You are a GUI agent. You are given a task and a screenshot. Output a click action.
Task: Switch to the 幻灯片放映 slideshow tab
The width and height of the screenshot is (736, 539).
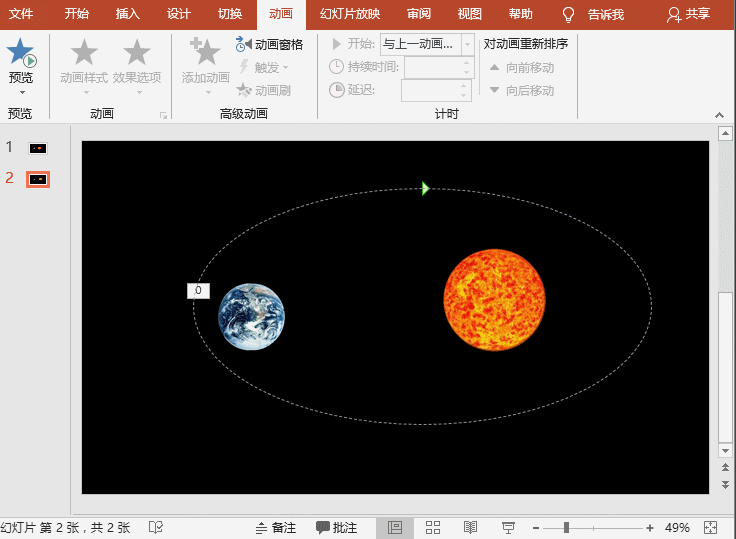point(350,14)
